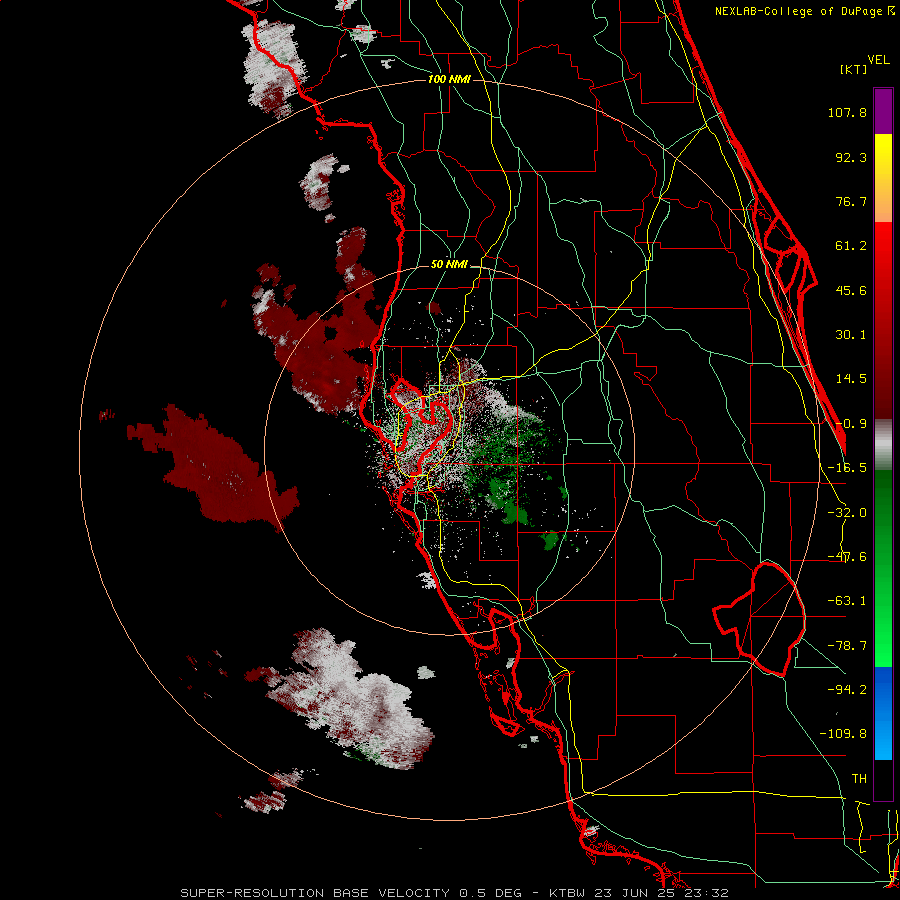Select the [KT] units label
The image size is (900, 900).
pos(854,69)
